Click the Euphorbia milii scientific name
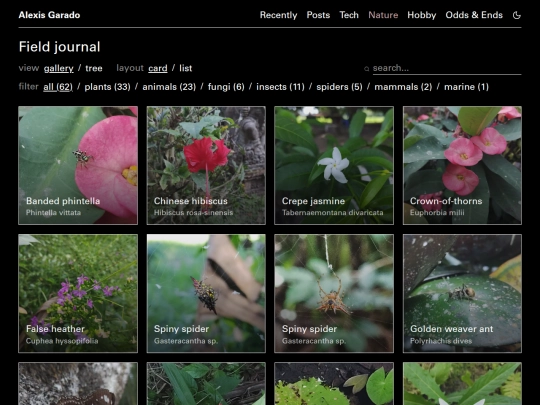Viewport: 540px width, 405px height. point(437,212)
